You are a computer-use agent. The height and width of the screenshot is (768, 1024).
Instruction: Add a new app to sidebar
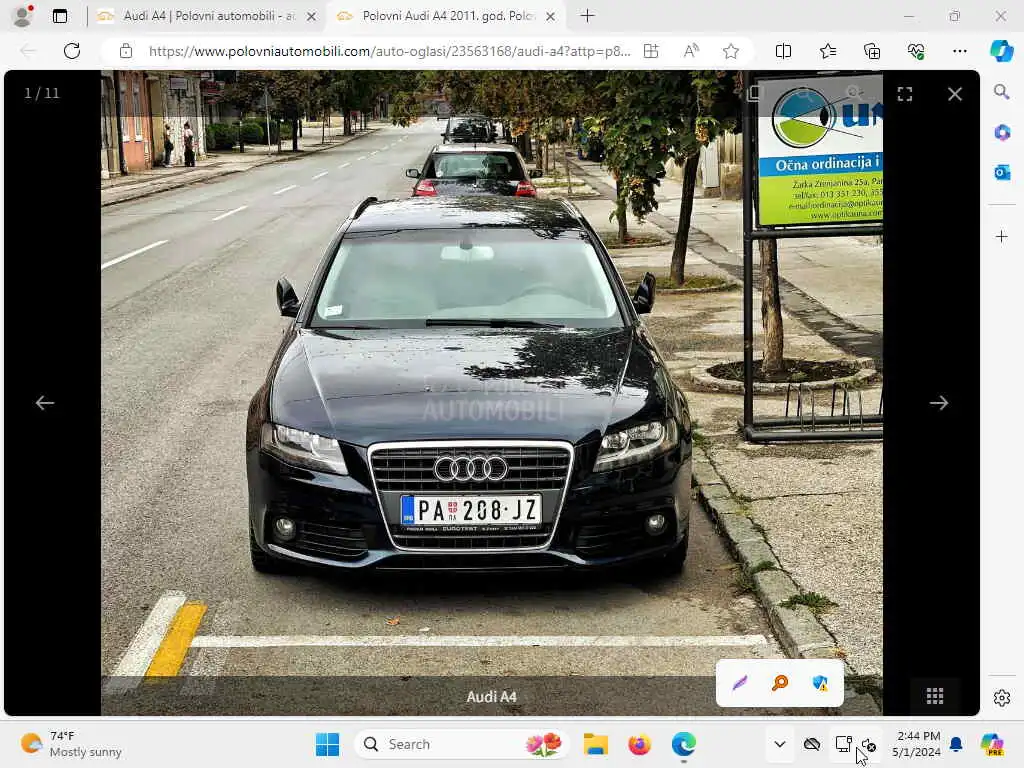point(1002,236)
